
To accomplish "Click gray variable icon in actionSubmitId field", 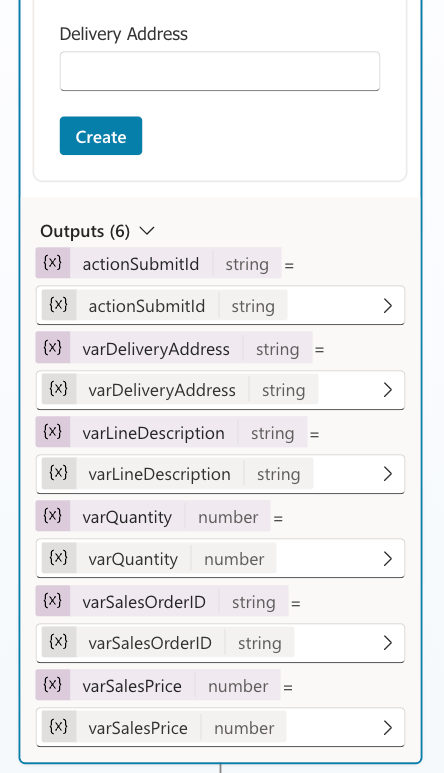I will (59, 305).
